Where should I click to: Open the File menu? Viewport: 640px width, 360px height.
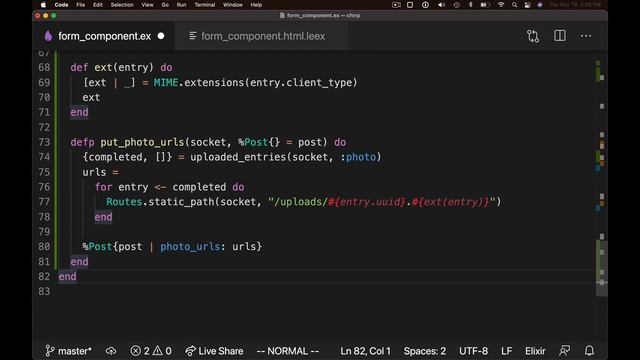click(81, 5)
